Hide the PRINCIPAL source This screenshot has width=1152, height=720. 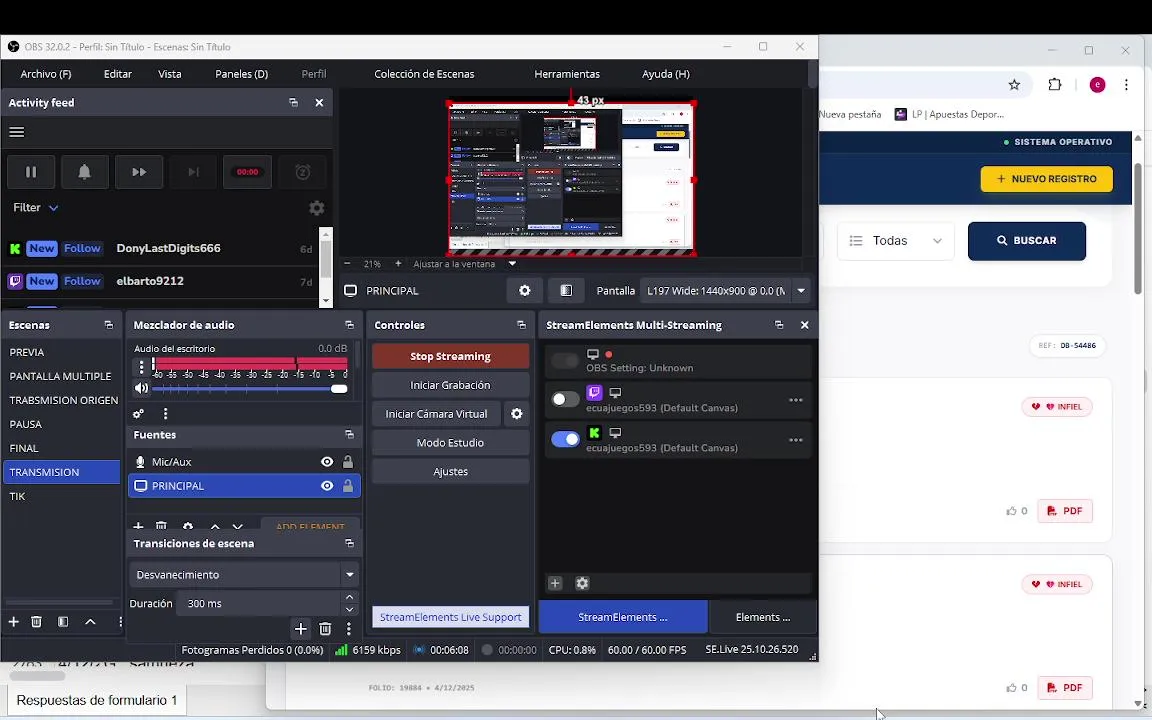pyautogui.click(x=327, y=486)
